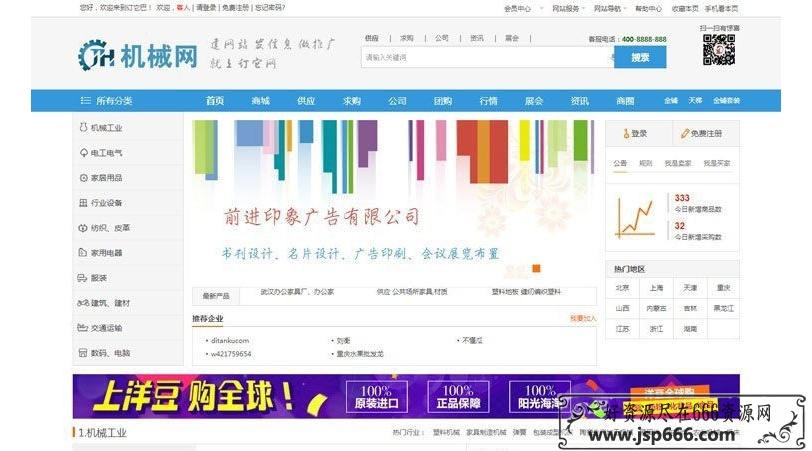
Task: Click the 登录 key icon
Action: [x=626, y=133]
